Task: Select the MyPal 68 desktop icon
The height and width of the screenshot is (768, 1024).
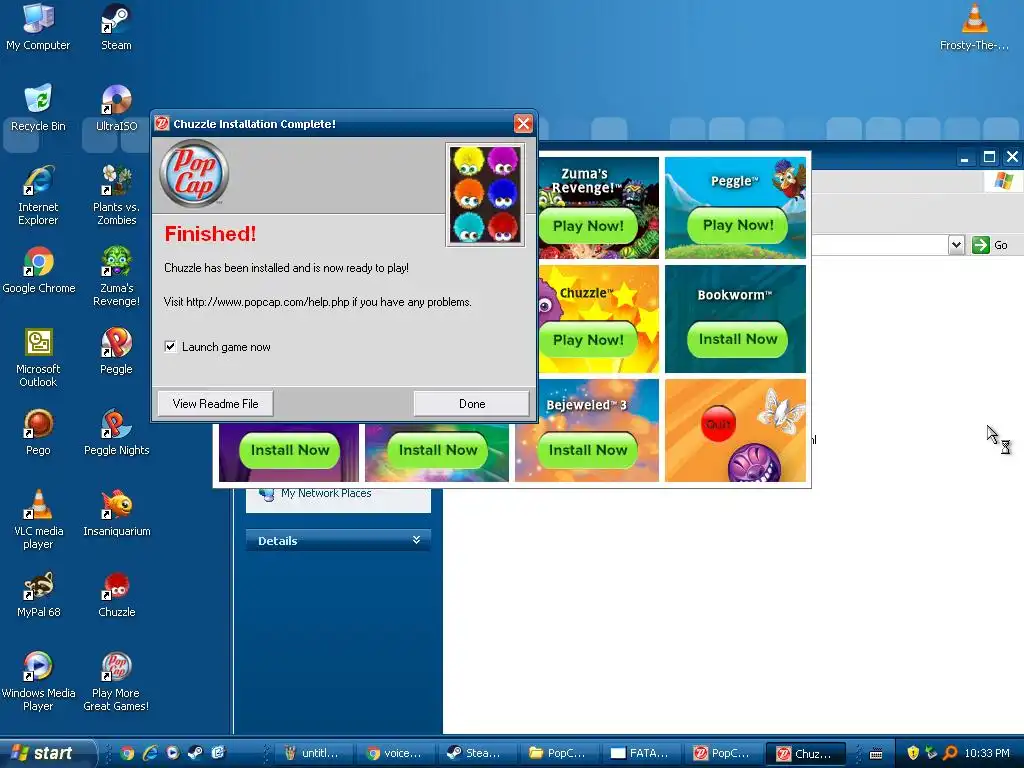Action: coord(38,594)
